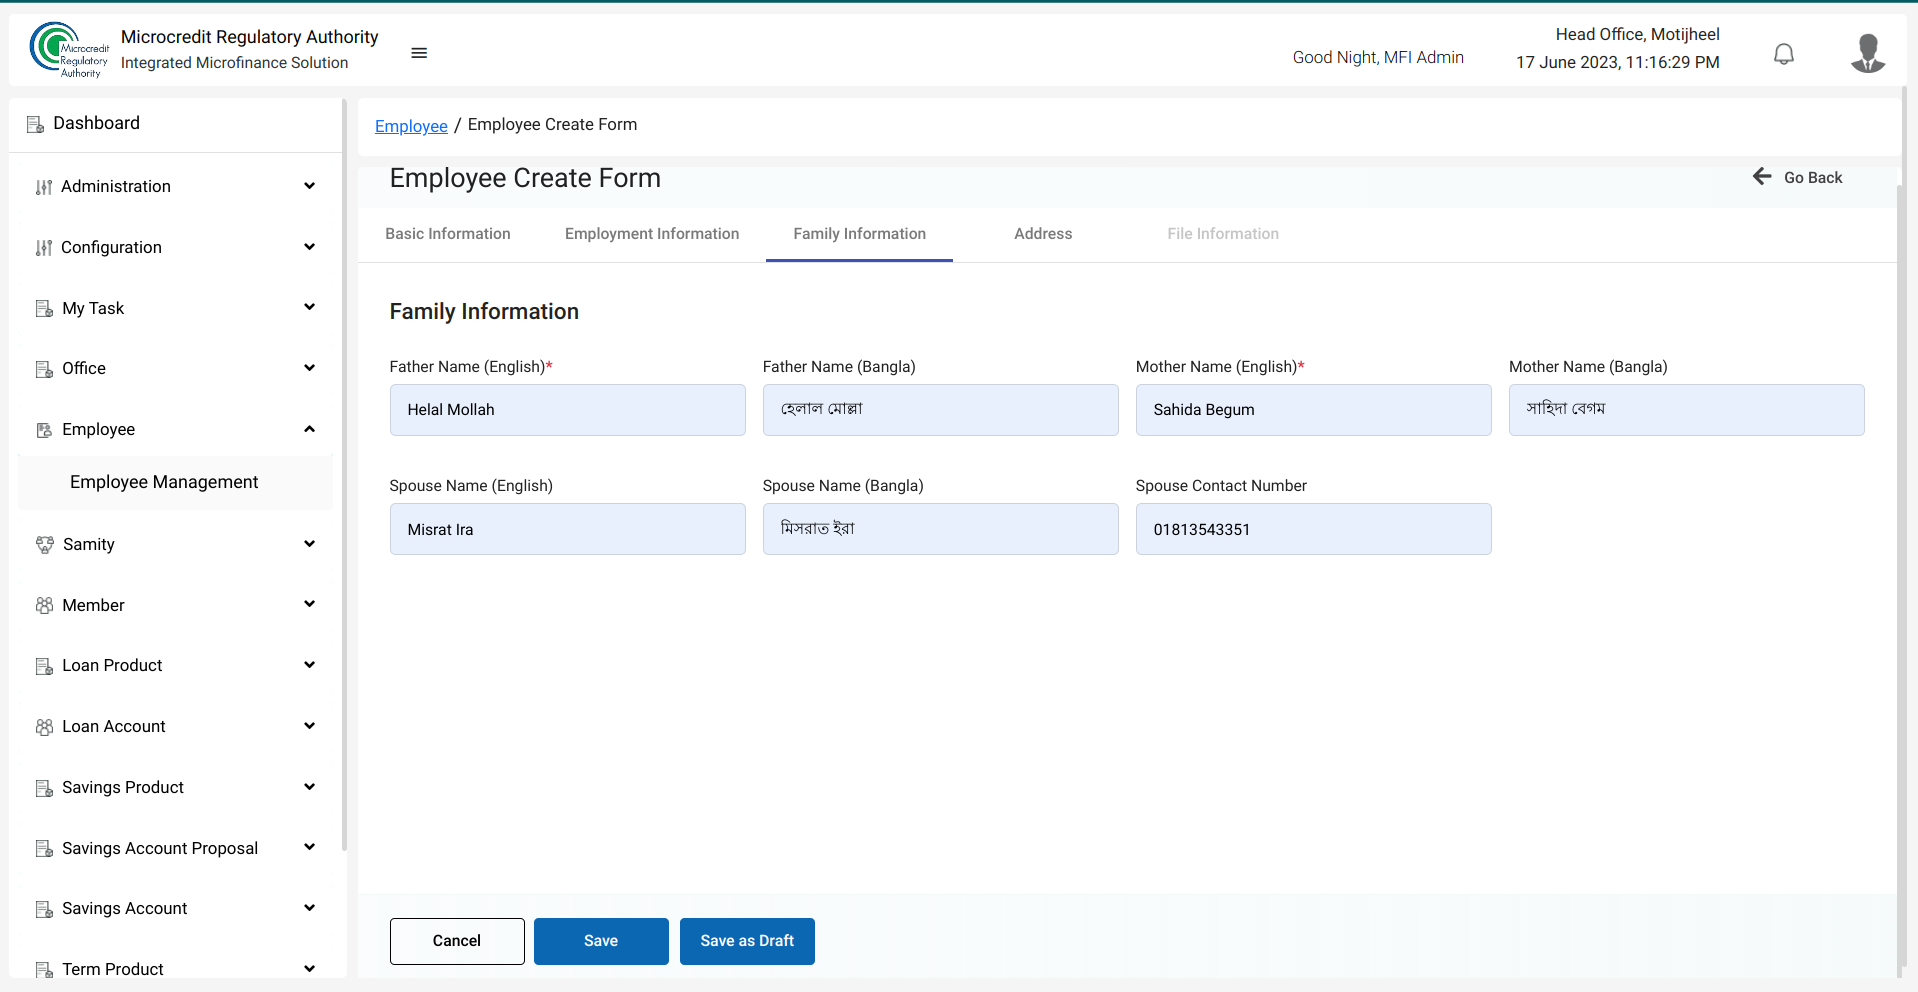Focus Mother Name (Bangla) field
This screenshot has height=992, width=1918.
coord(1687,410)
